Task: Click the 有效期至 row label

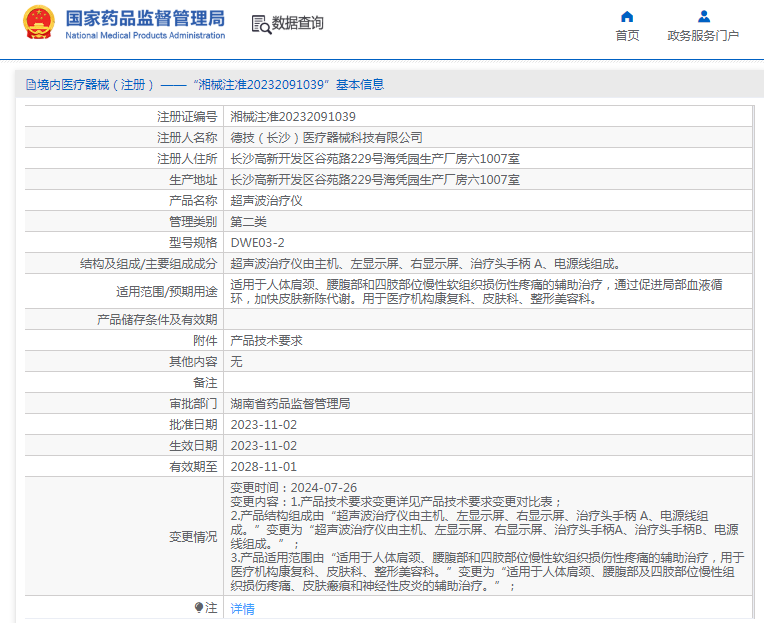Action: pos(193,467)
